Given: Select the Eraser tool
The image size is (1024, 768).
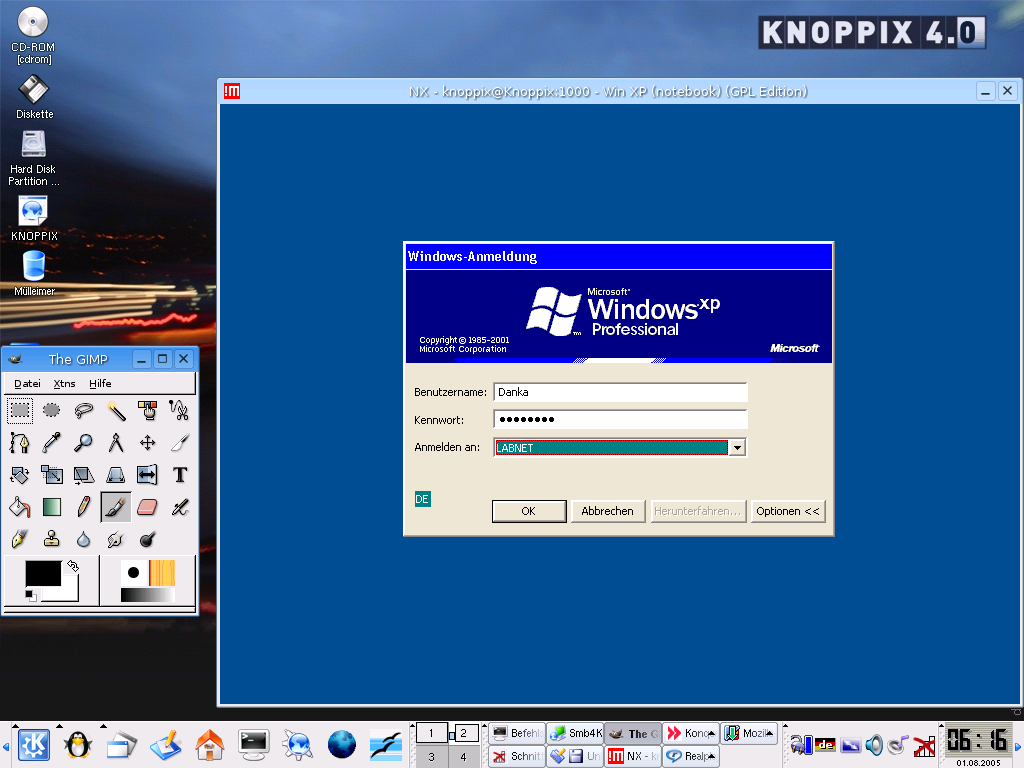Looking at the screenshot, I should pos(148,507).
